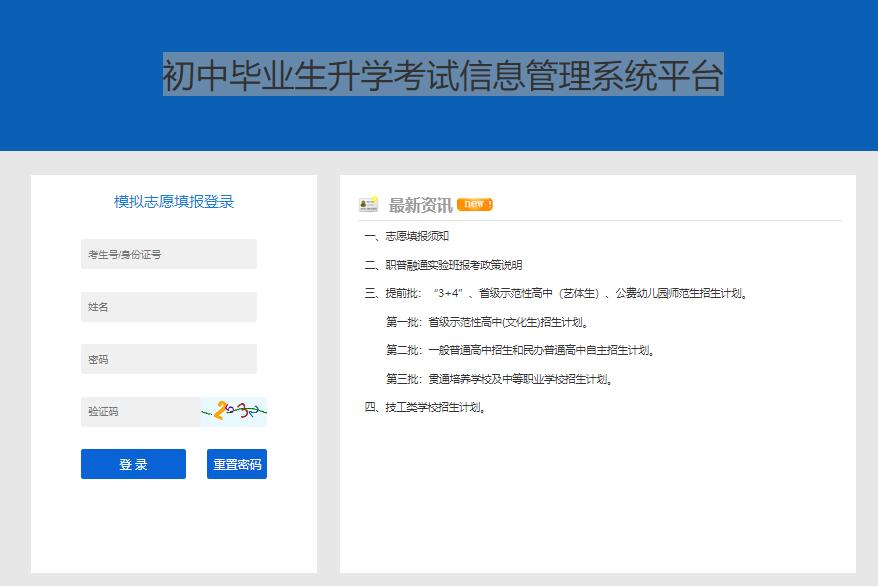Refresh the captcha verification image
The width and height of the screenshot is (878, 586).
(233, 411)
